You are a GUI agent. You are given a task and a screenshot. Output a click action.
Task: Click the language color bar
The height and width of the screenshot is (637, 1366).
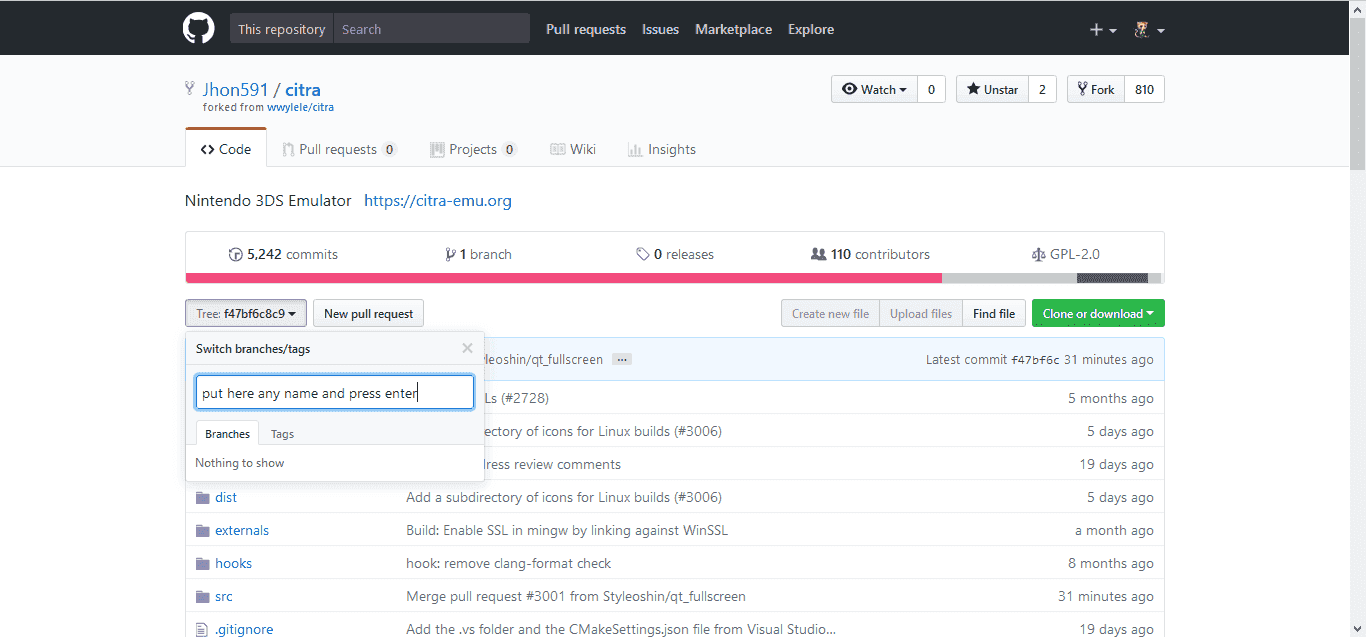[675, 278]
